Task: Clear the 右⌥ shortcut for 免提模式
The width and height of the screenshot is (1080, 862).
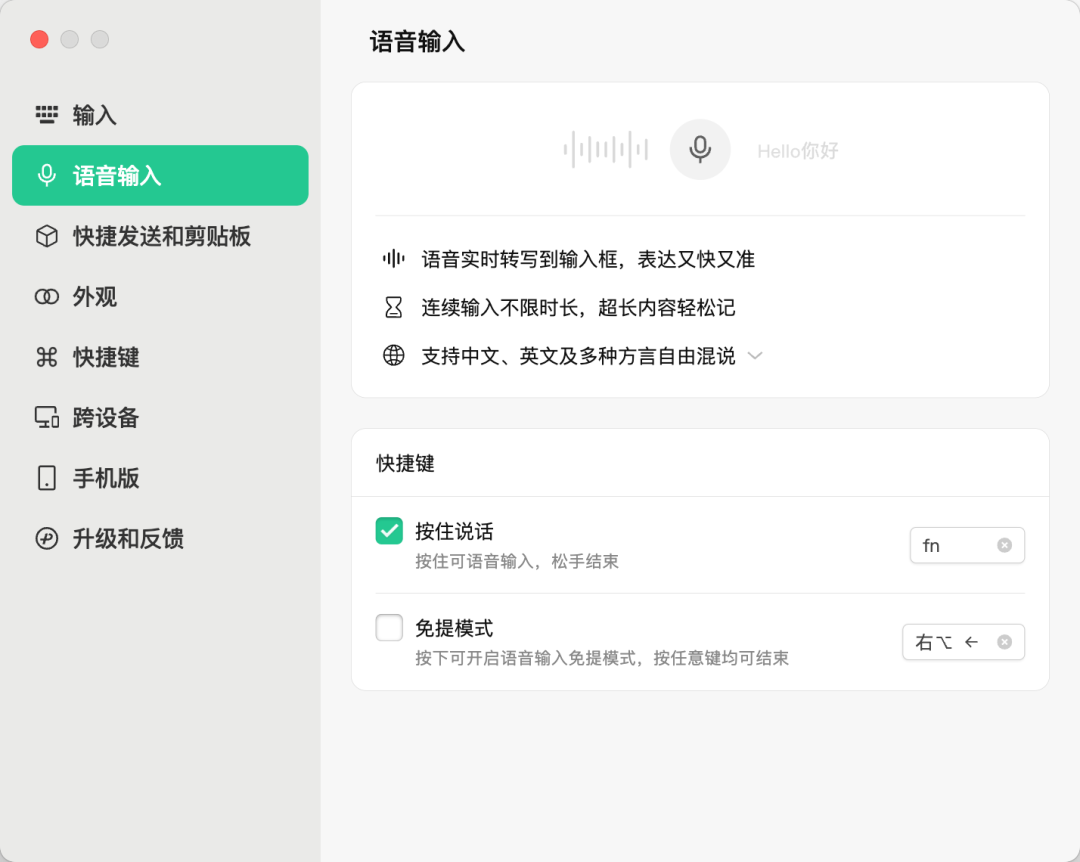Action: (1004, 641)
